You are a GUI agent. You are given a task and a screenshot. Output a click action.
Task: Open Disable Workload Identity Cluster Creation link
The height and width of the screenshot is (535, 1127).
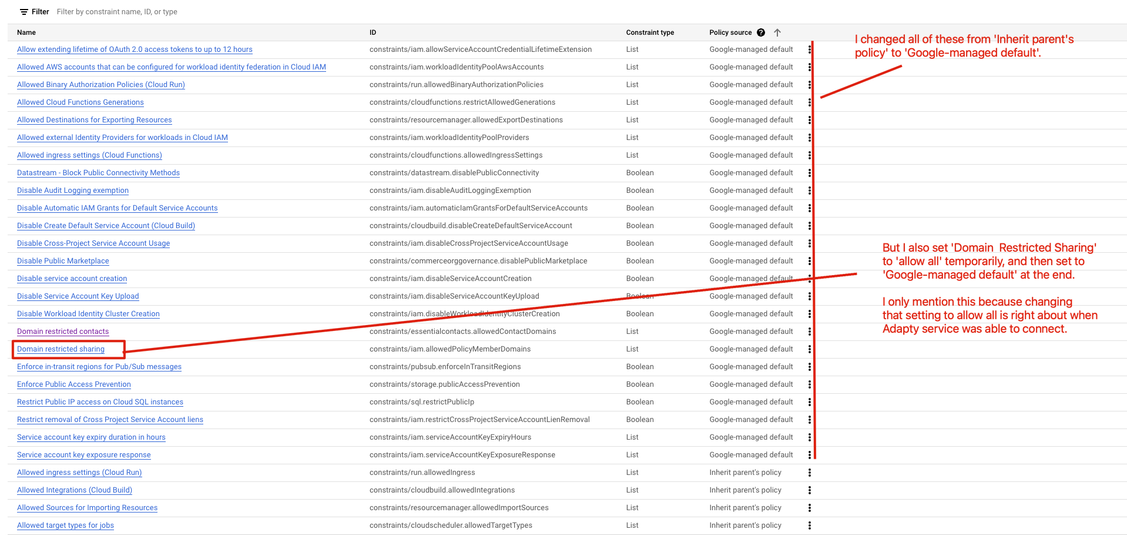coord(88,314)
